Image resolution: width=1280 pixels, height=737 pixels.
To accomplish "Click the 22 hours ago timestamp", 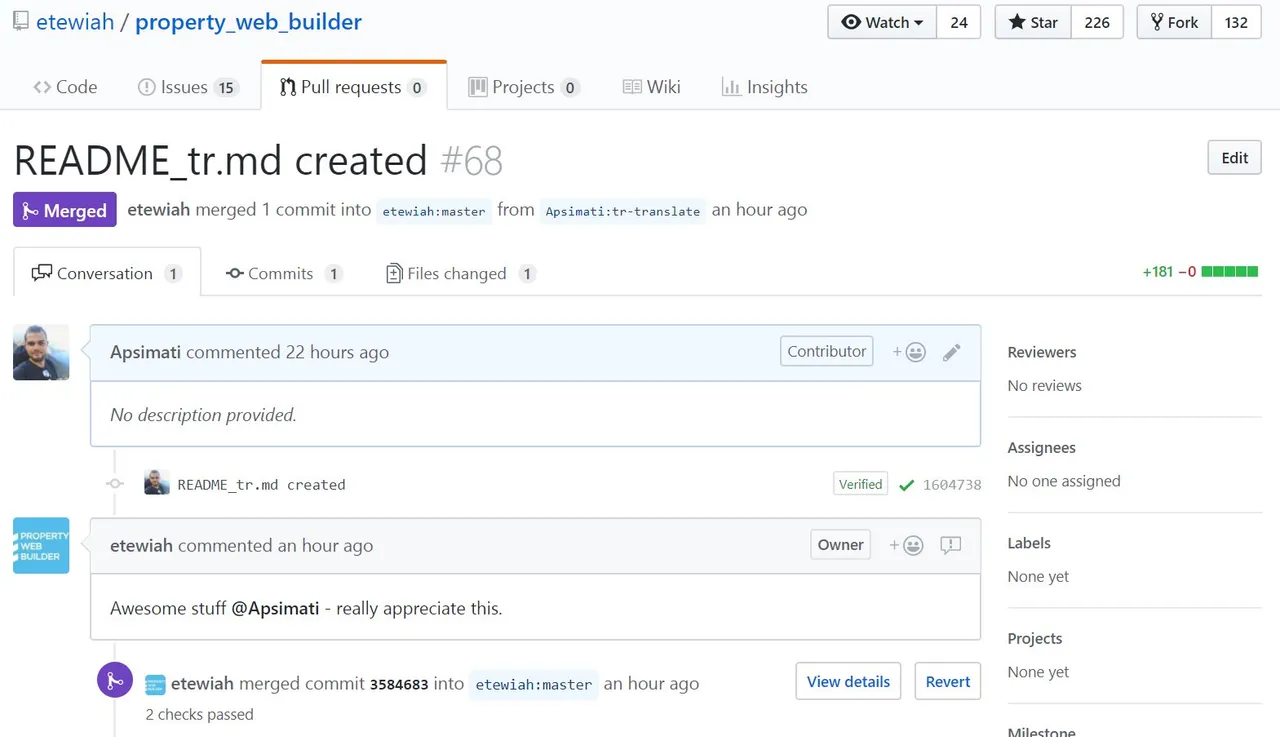I will pos(337,352).
